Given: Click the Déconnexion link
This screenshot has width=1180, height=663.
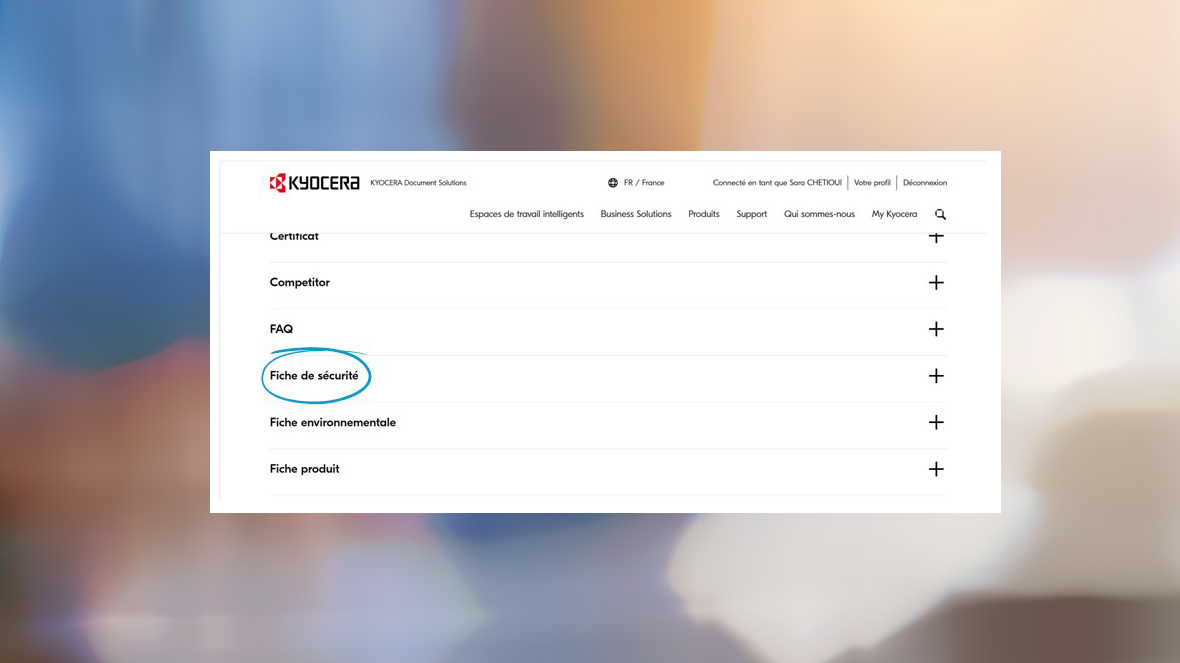Looking at the screenshot, I should (x=925, y=183).
